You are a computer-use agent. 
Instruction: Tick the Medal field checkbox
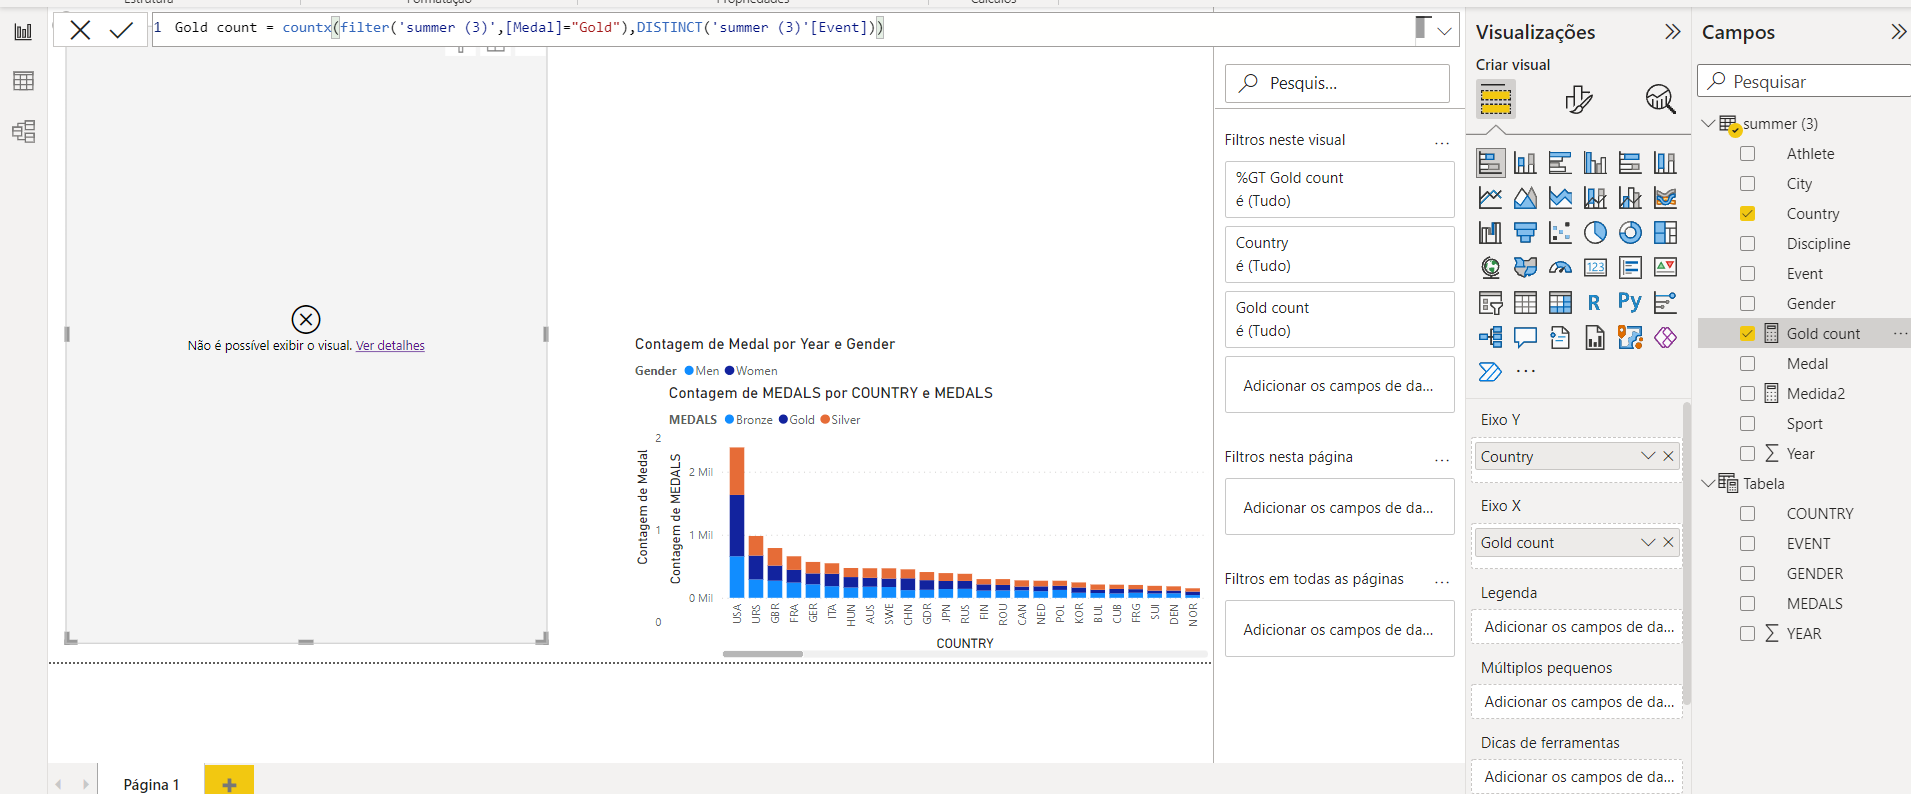tap(1747, 364)
